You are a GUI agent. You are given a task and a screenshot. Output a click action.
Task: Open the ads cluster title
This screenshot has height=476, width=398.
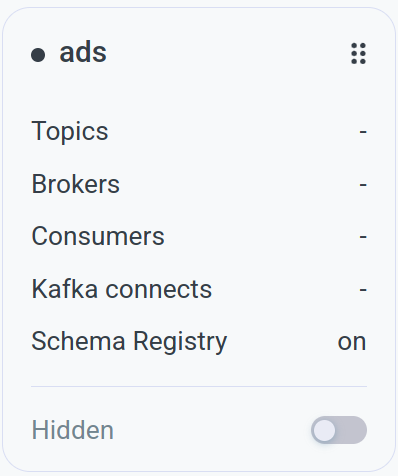[83, 52]
